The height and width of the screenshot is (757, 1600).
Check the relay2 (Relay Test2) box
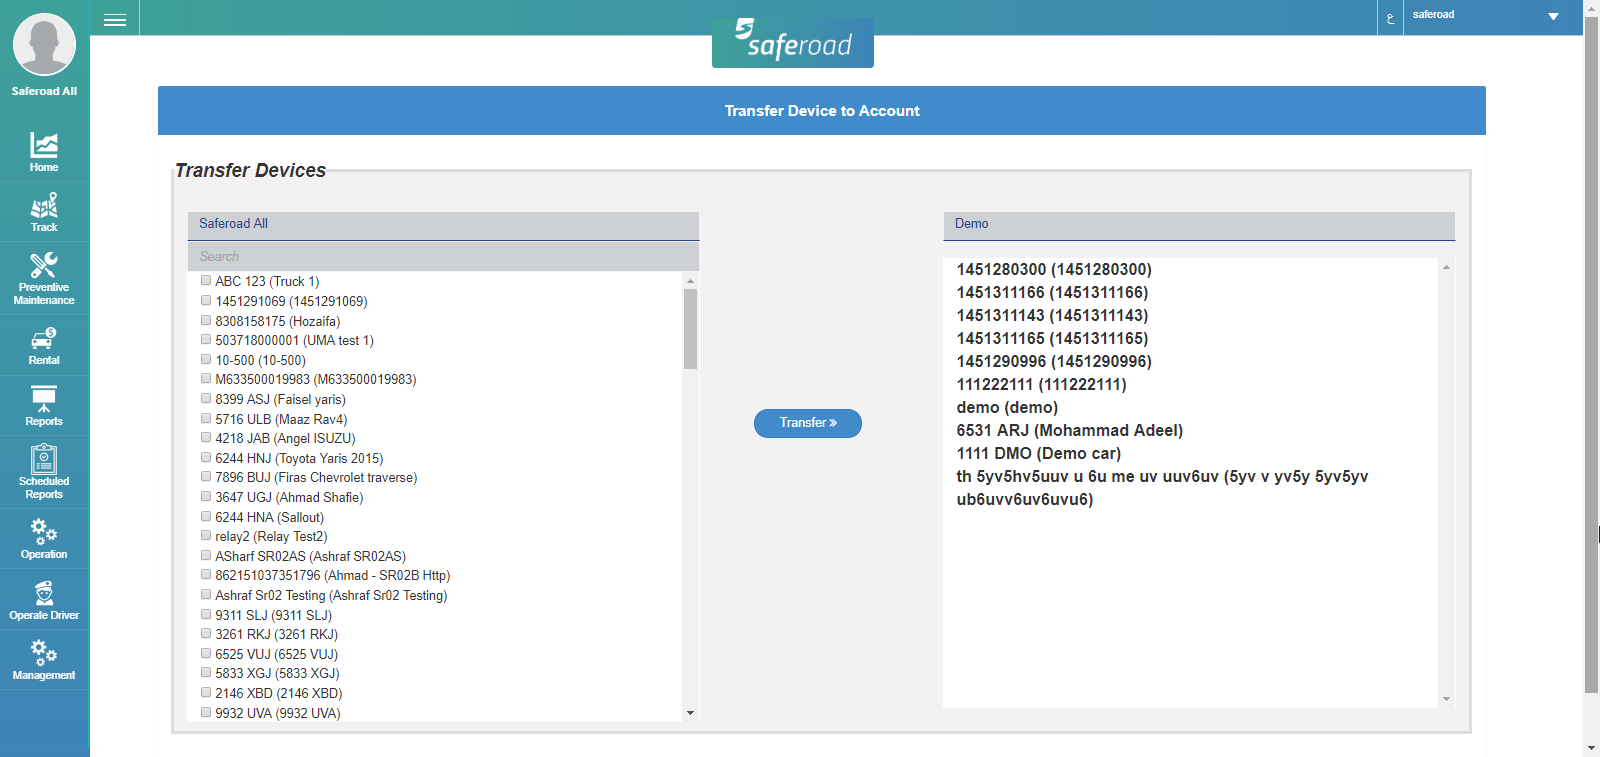coord(206,535)
